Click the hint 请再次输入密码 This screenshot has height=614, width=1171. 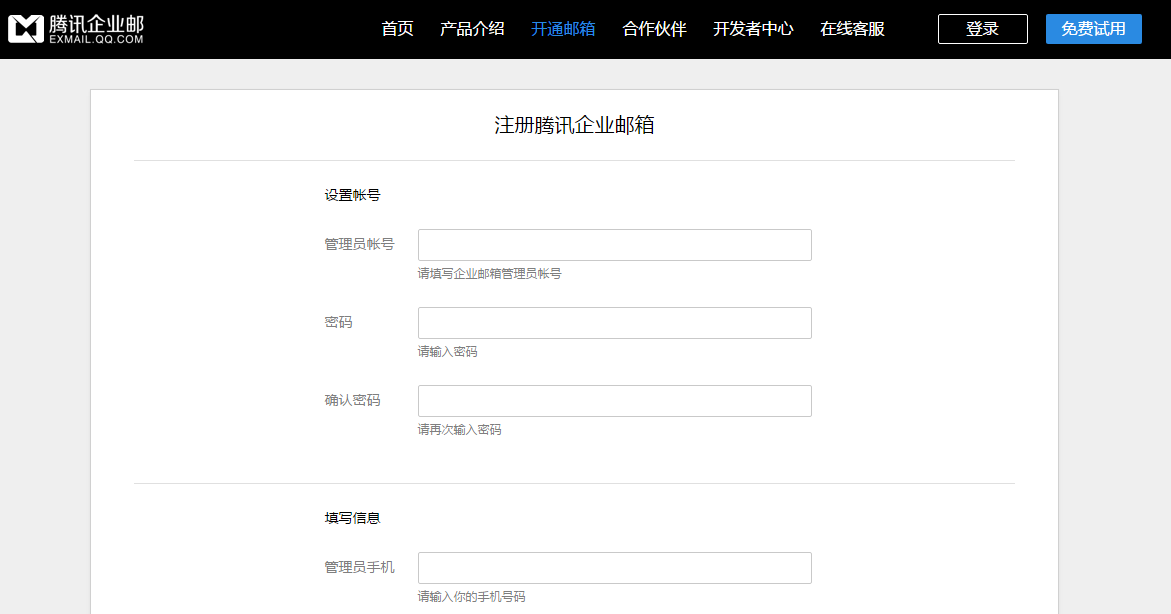(x=459, y=430)
